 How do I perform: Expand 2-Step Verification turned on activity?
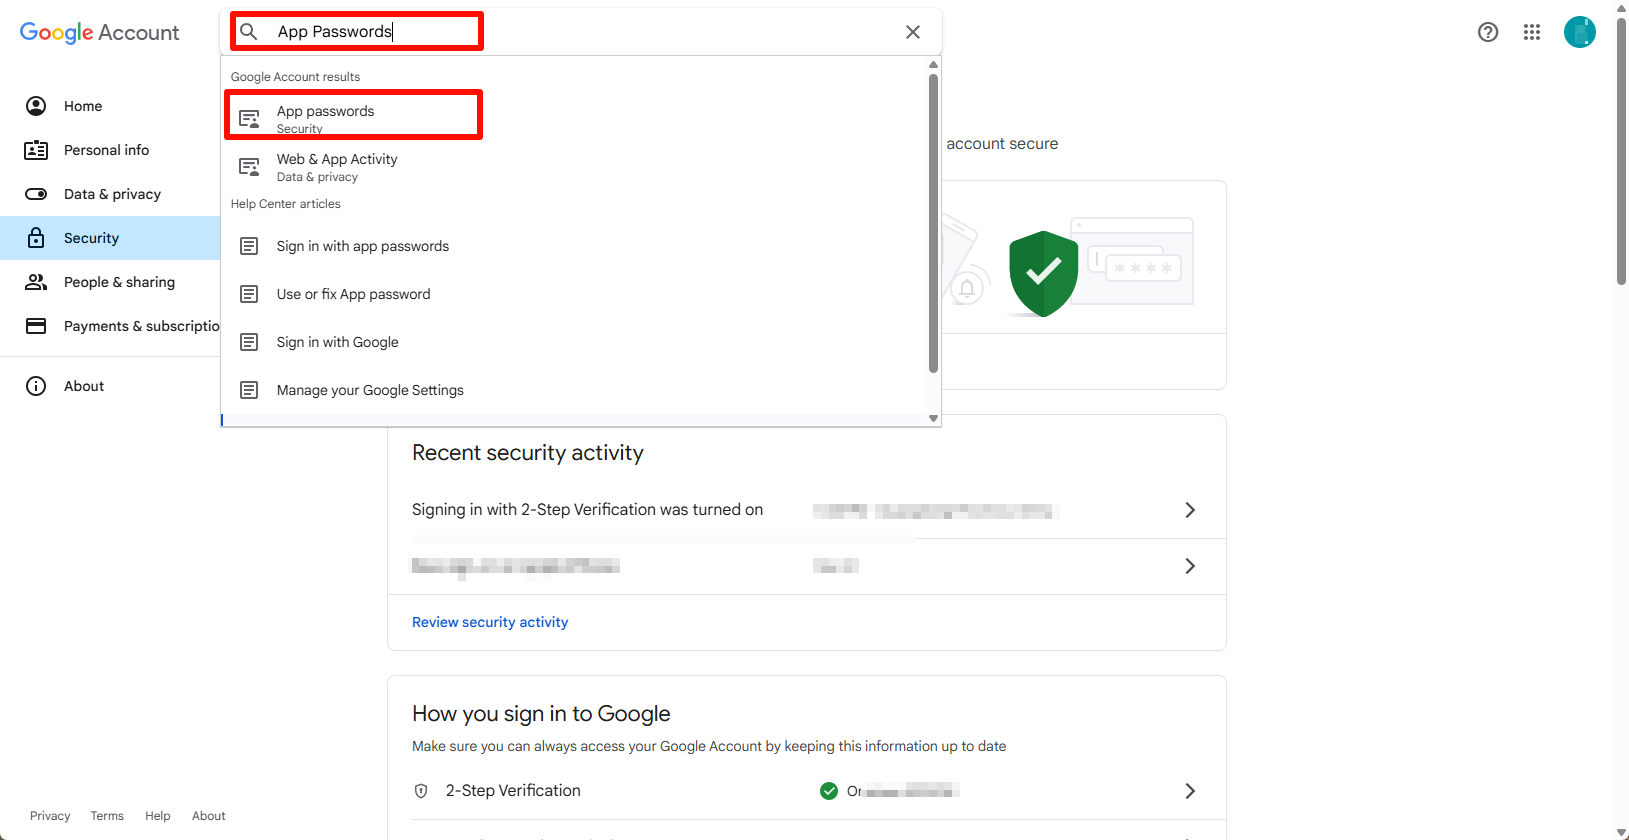pyautogui.click(x=1189, y=510)
